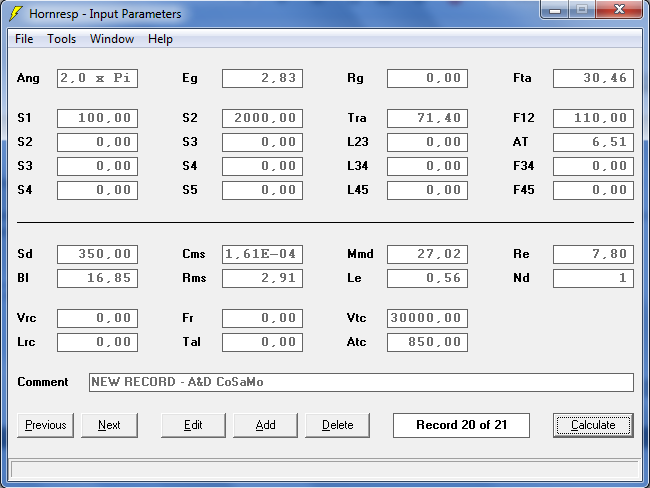Open the Tools menu

[62, 39]
